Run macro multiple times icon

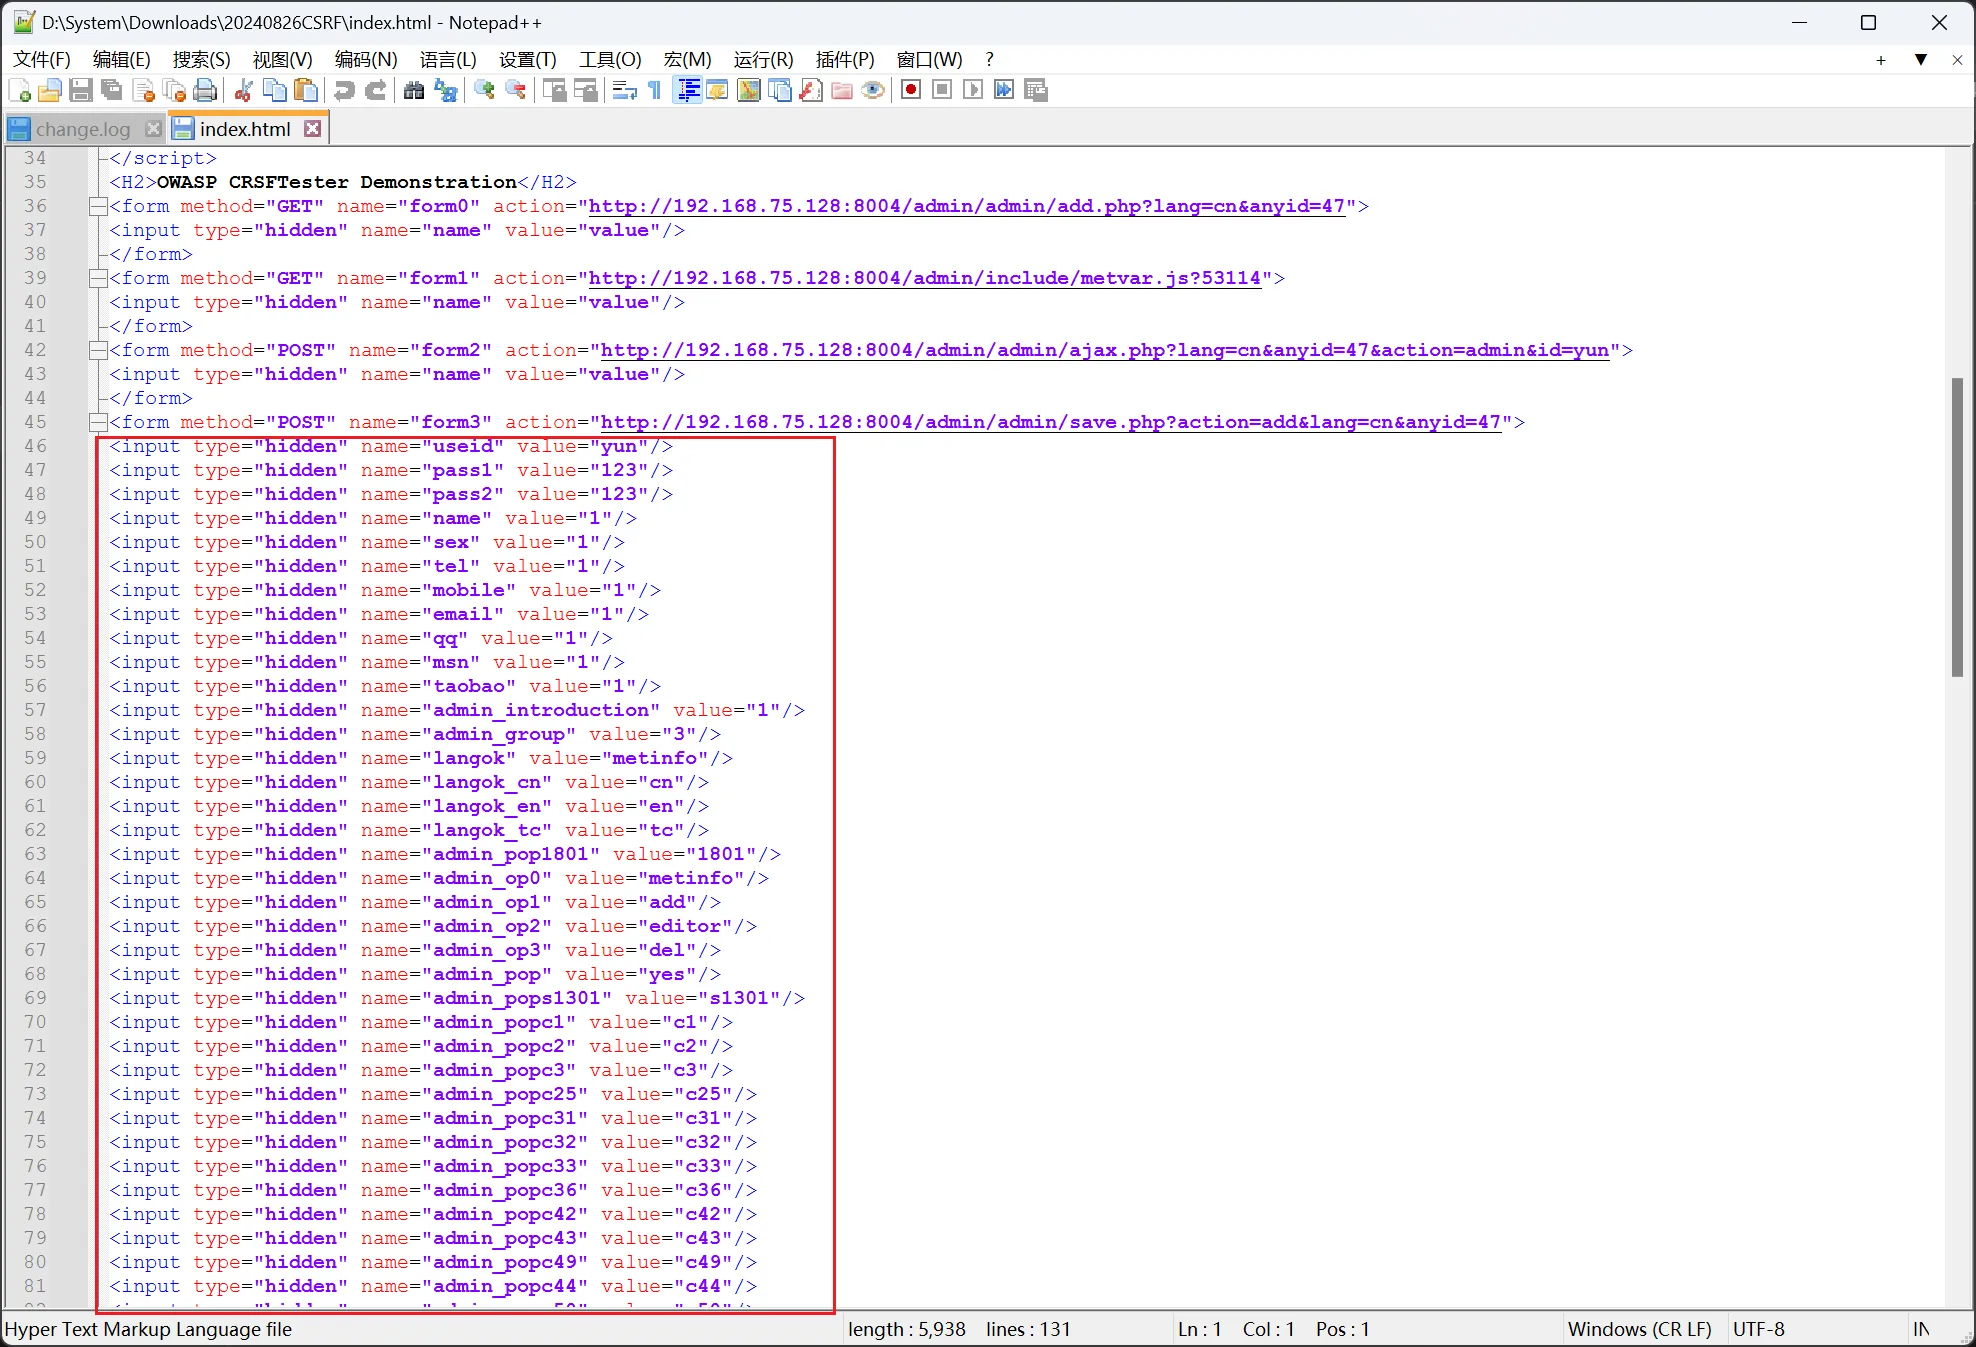(x=1003, y=90)
